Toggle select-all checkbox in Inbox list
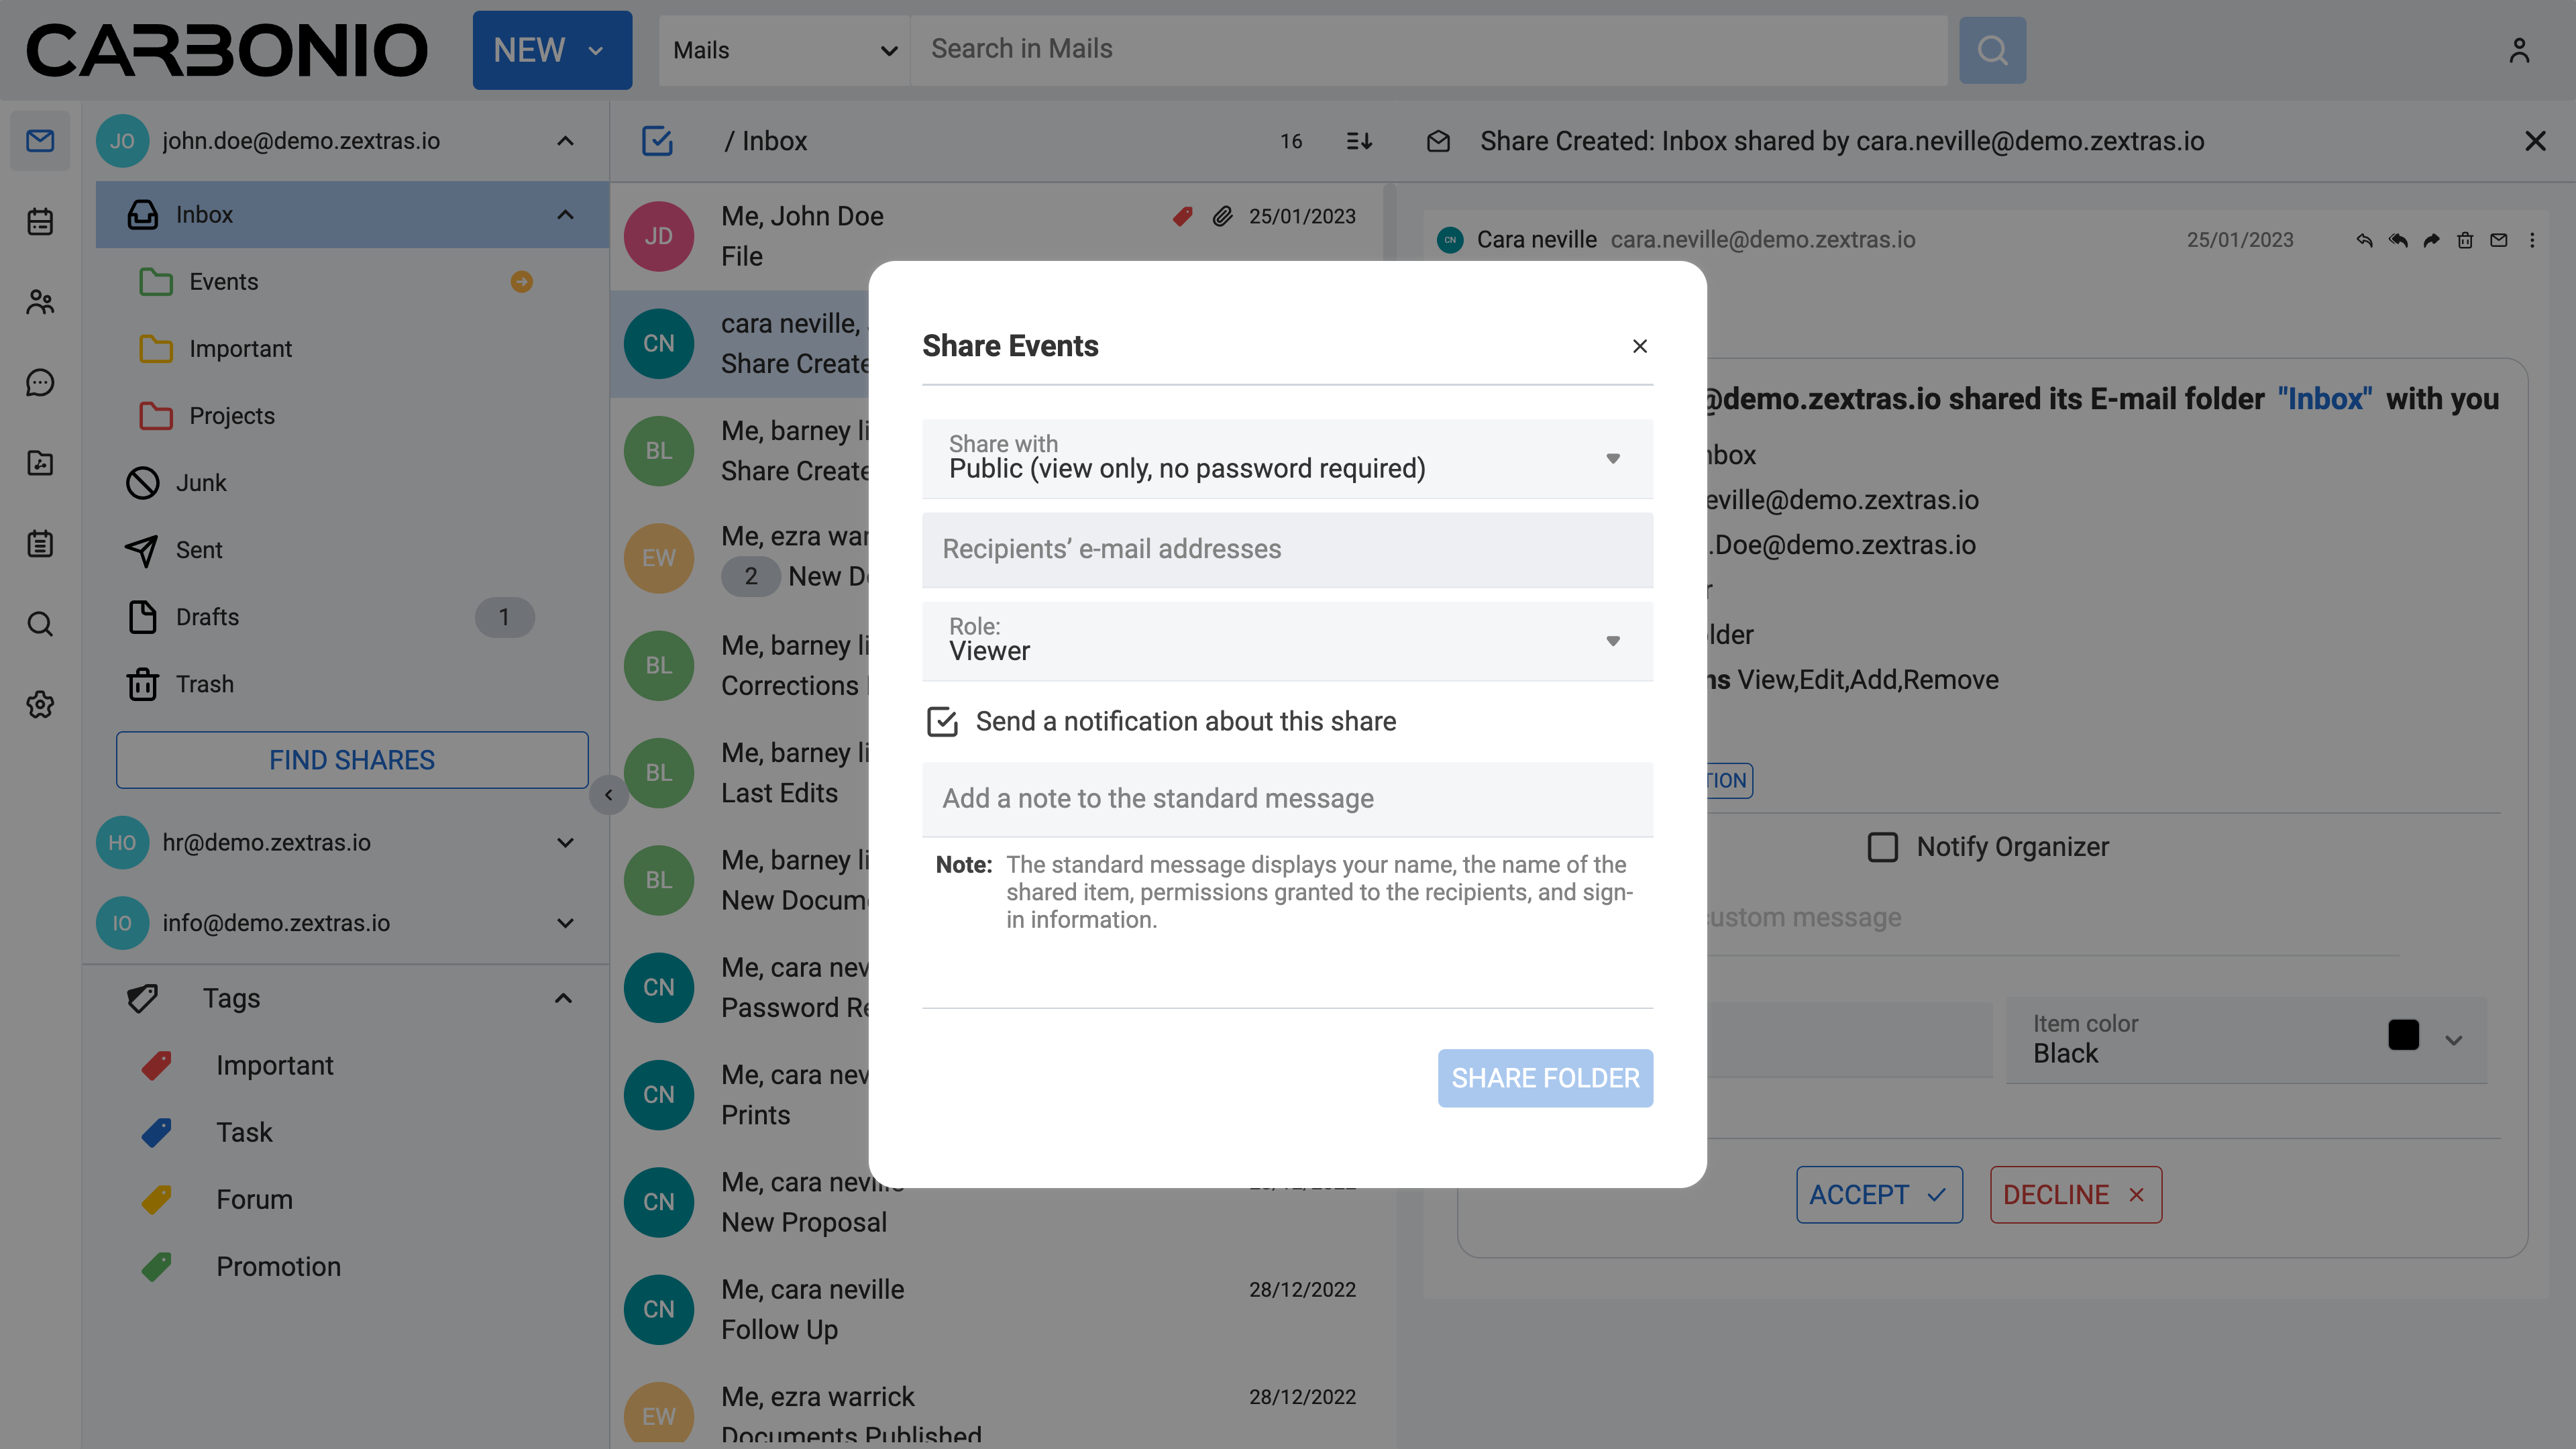2576x1449 pixels. tap(657, 141)
